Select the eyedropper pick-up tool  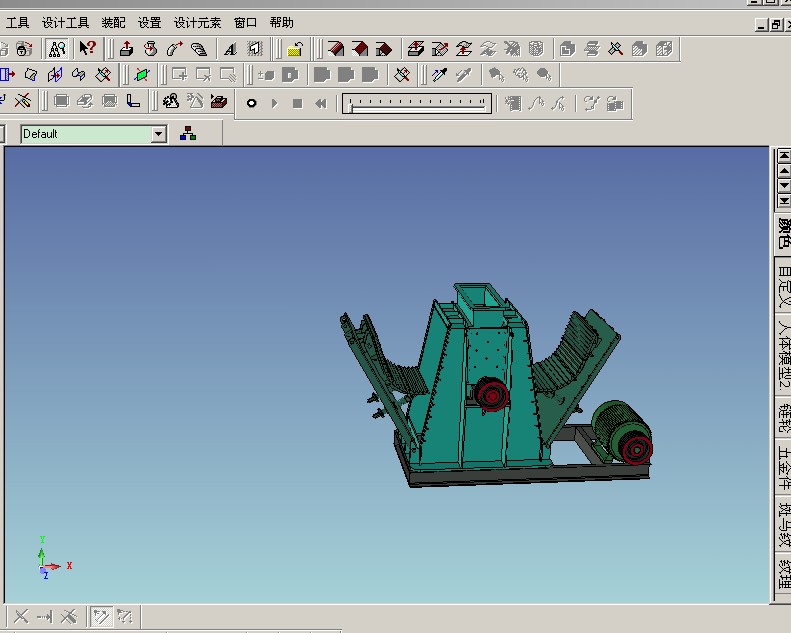point(439,75)
